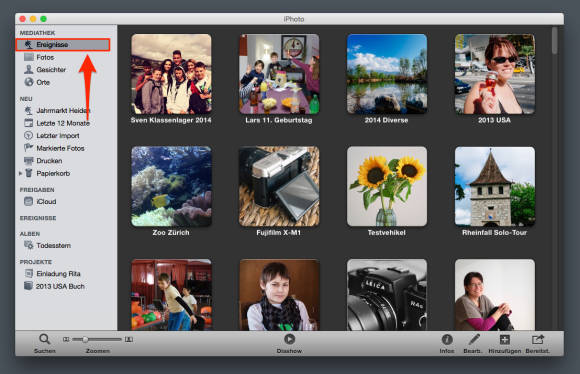Click the large thumbnail zoom-in icon
The width and height of the screenshot is (580, 374).
129,339
